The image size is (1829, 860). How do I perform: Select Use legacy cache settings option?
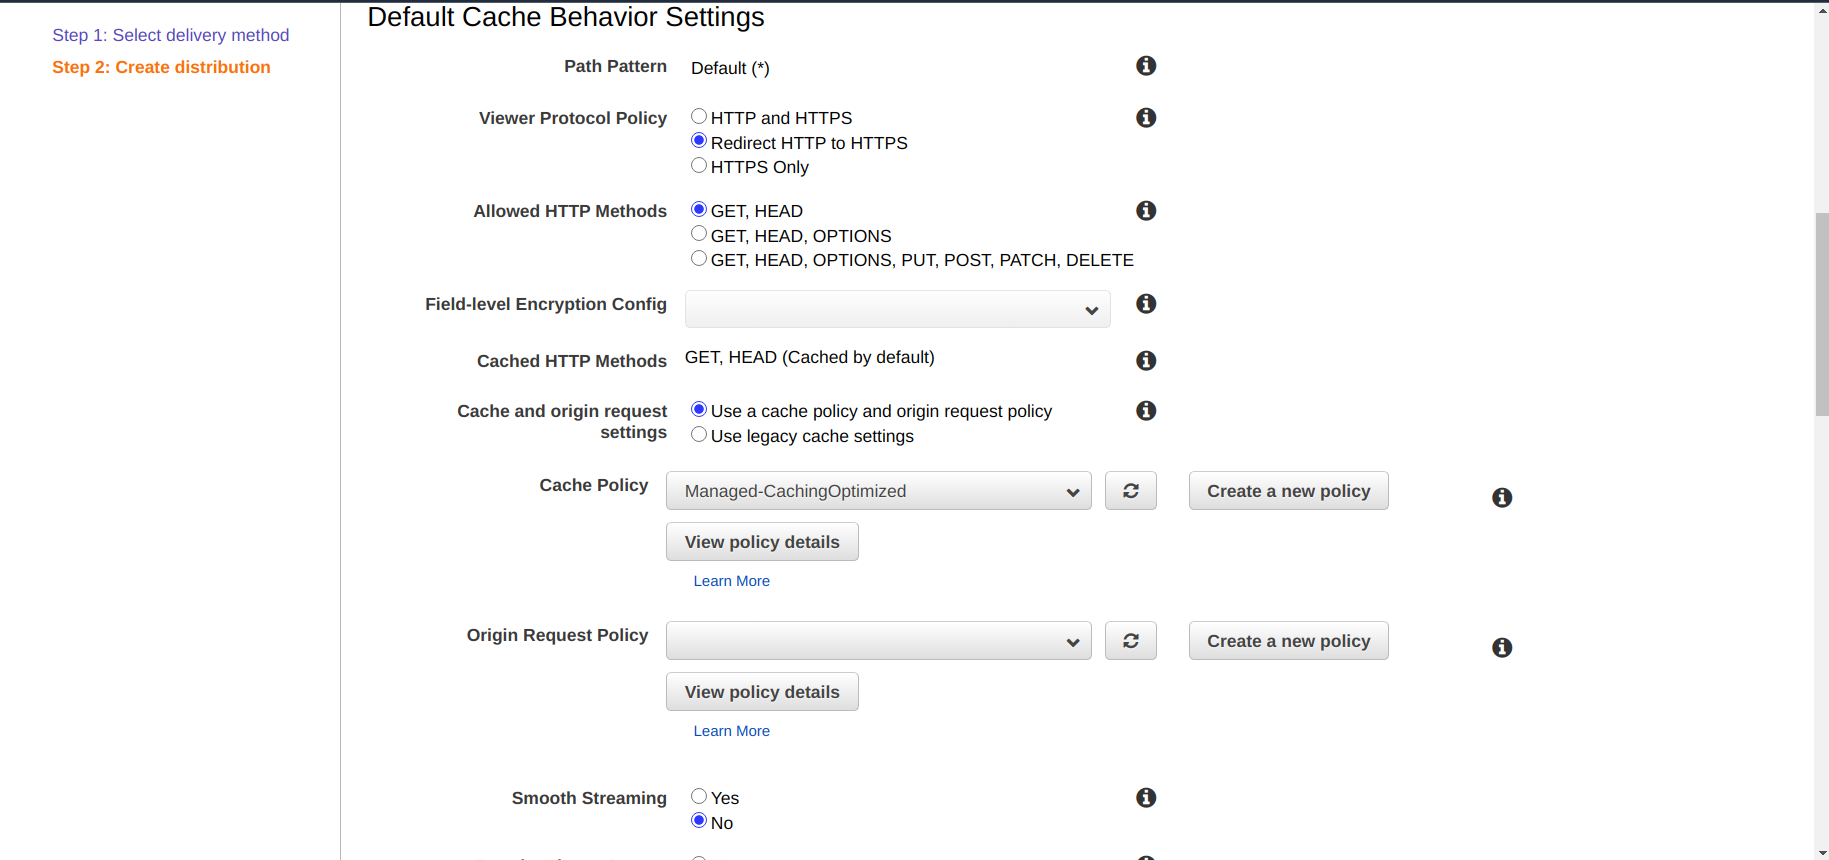coord(699,435)
